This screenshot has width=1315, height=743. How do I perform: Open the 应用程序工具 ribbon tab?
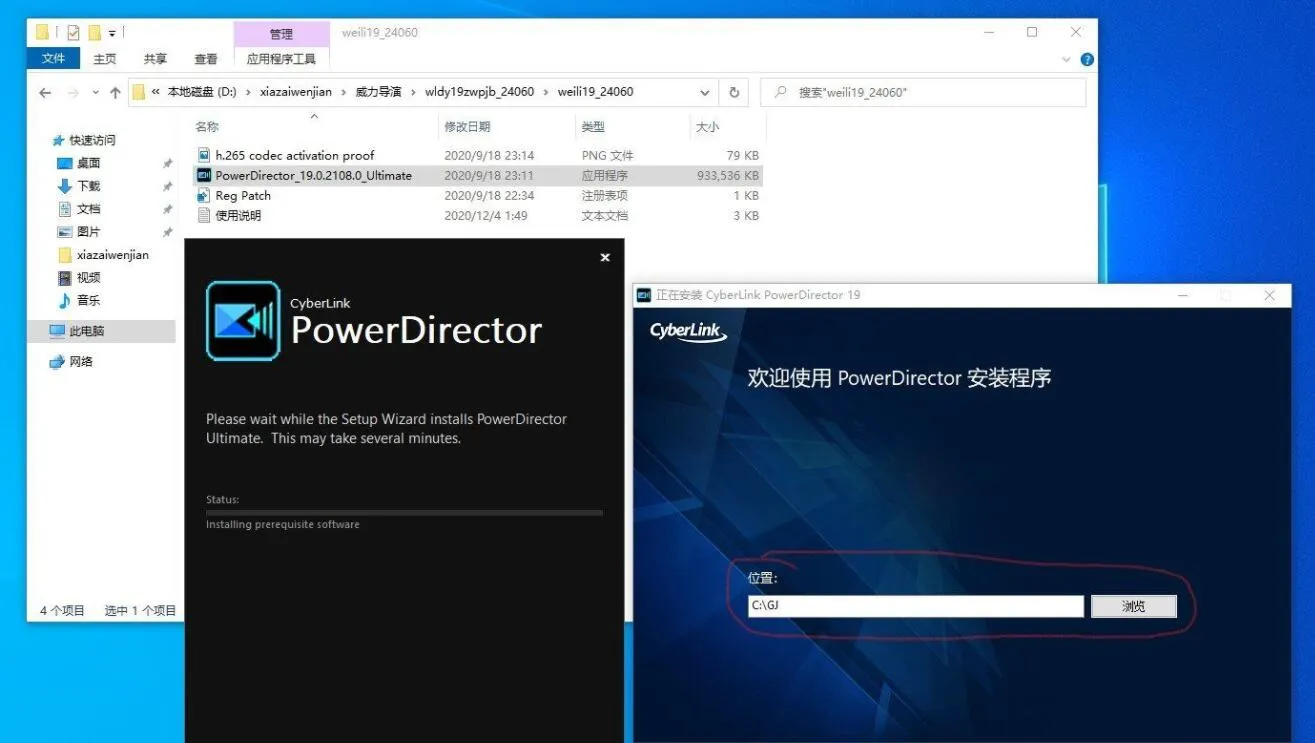[x=281, y=59]
